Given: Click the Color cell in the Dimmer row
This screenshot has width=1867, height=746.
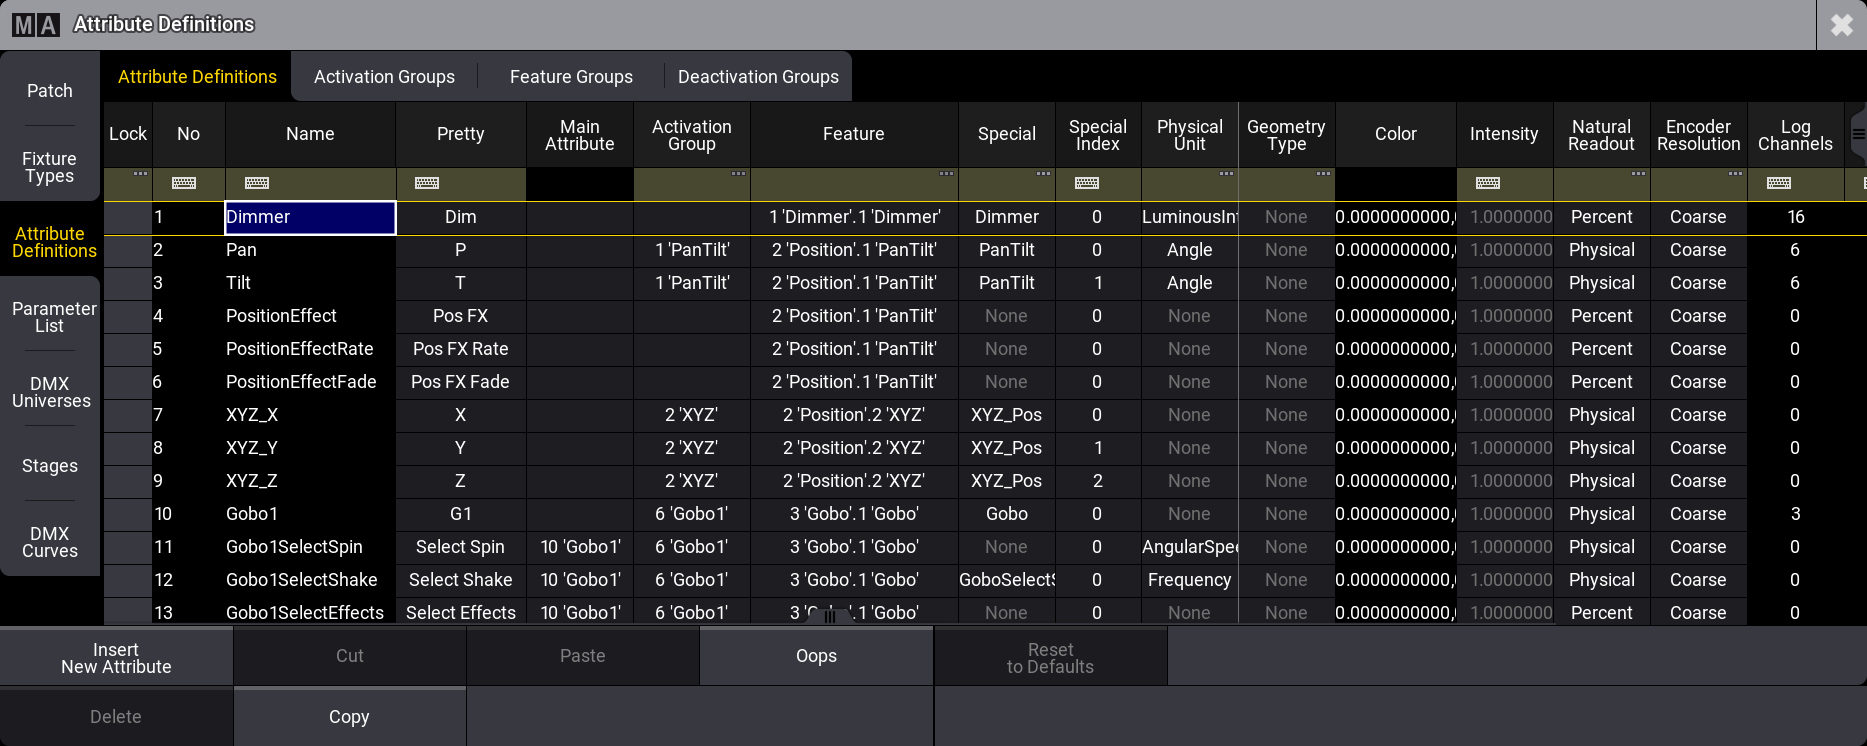Looking at the screenshot, I should click(1396, 217).
